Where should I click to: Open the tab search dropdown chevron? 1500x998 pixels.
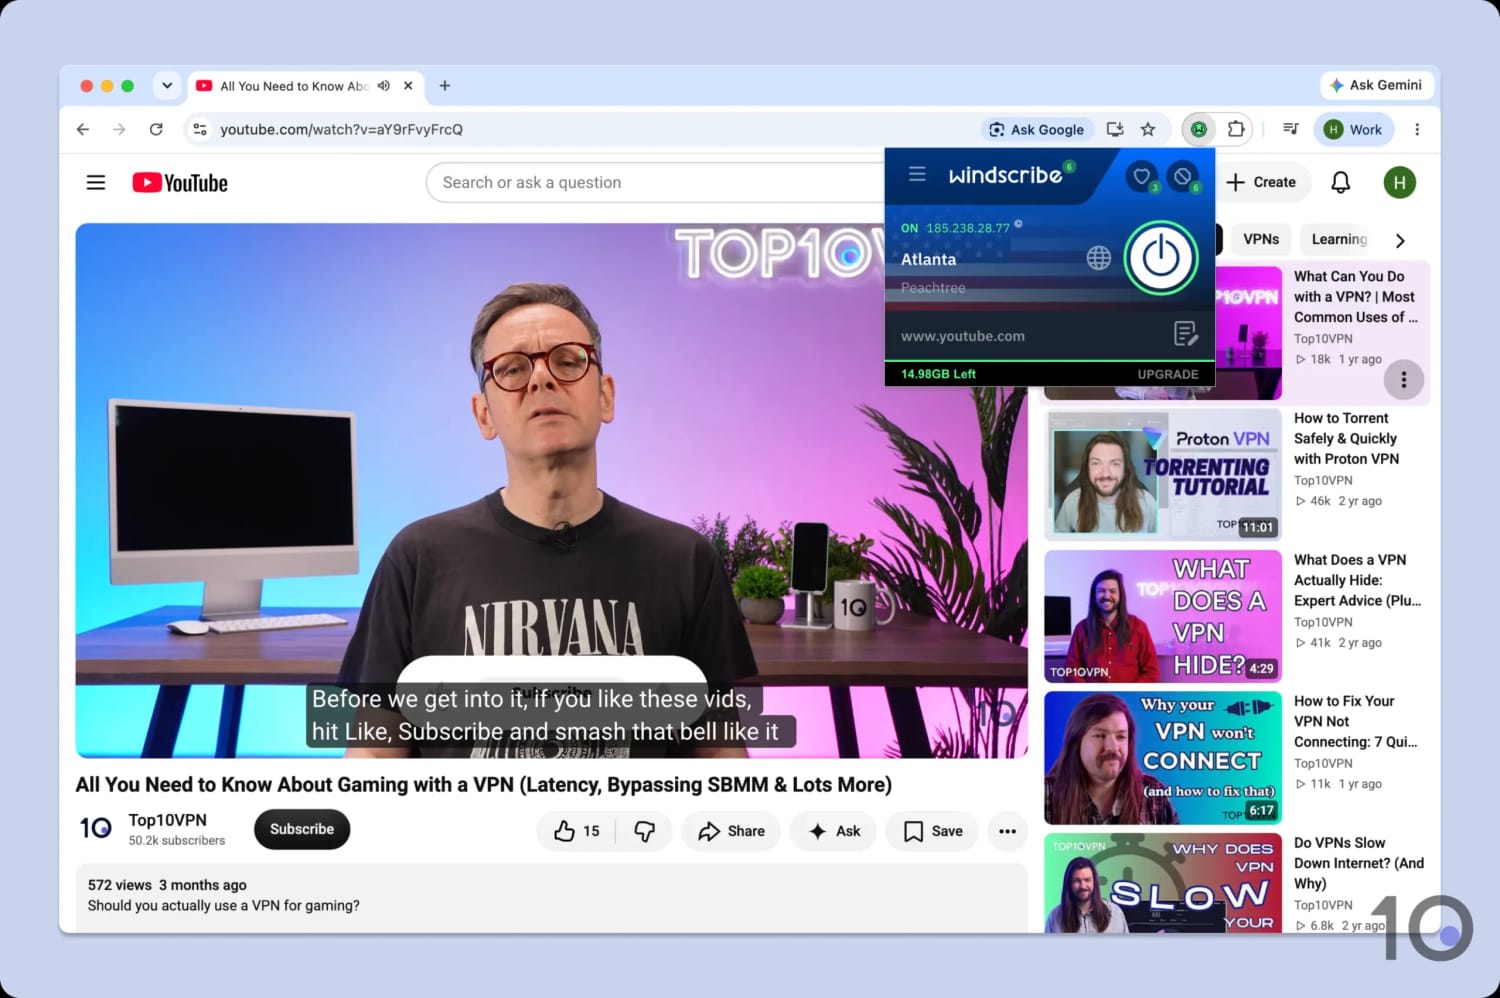(x=167, y=86)
